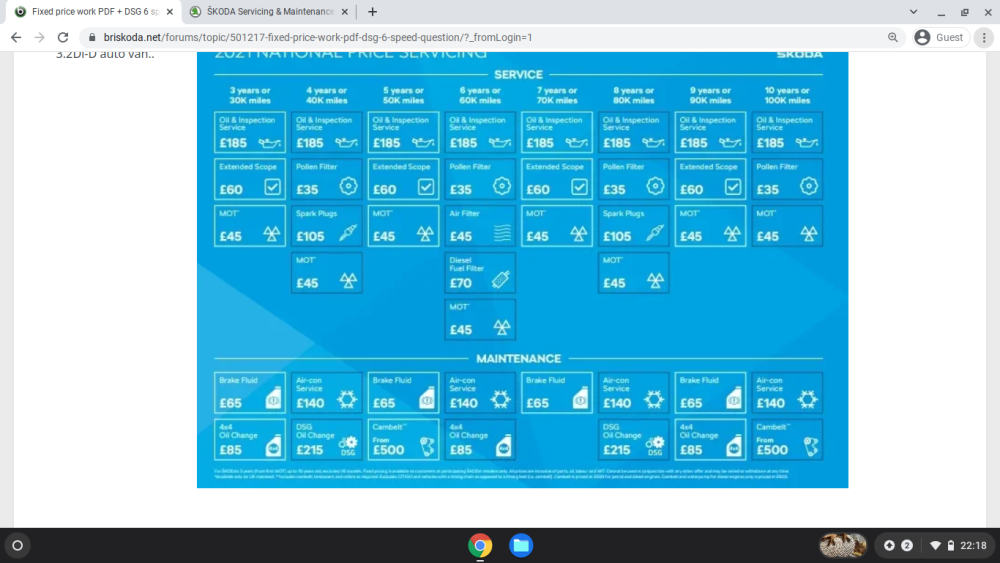The image size is (1000, 563).
Task: Click the lowest MOT £45 box under 6 years
Action: click(x=480, y=319)
